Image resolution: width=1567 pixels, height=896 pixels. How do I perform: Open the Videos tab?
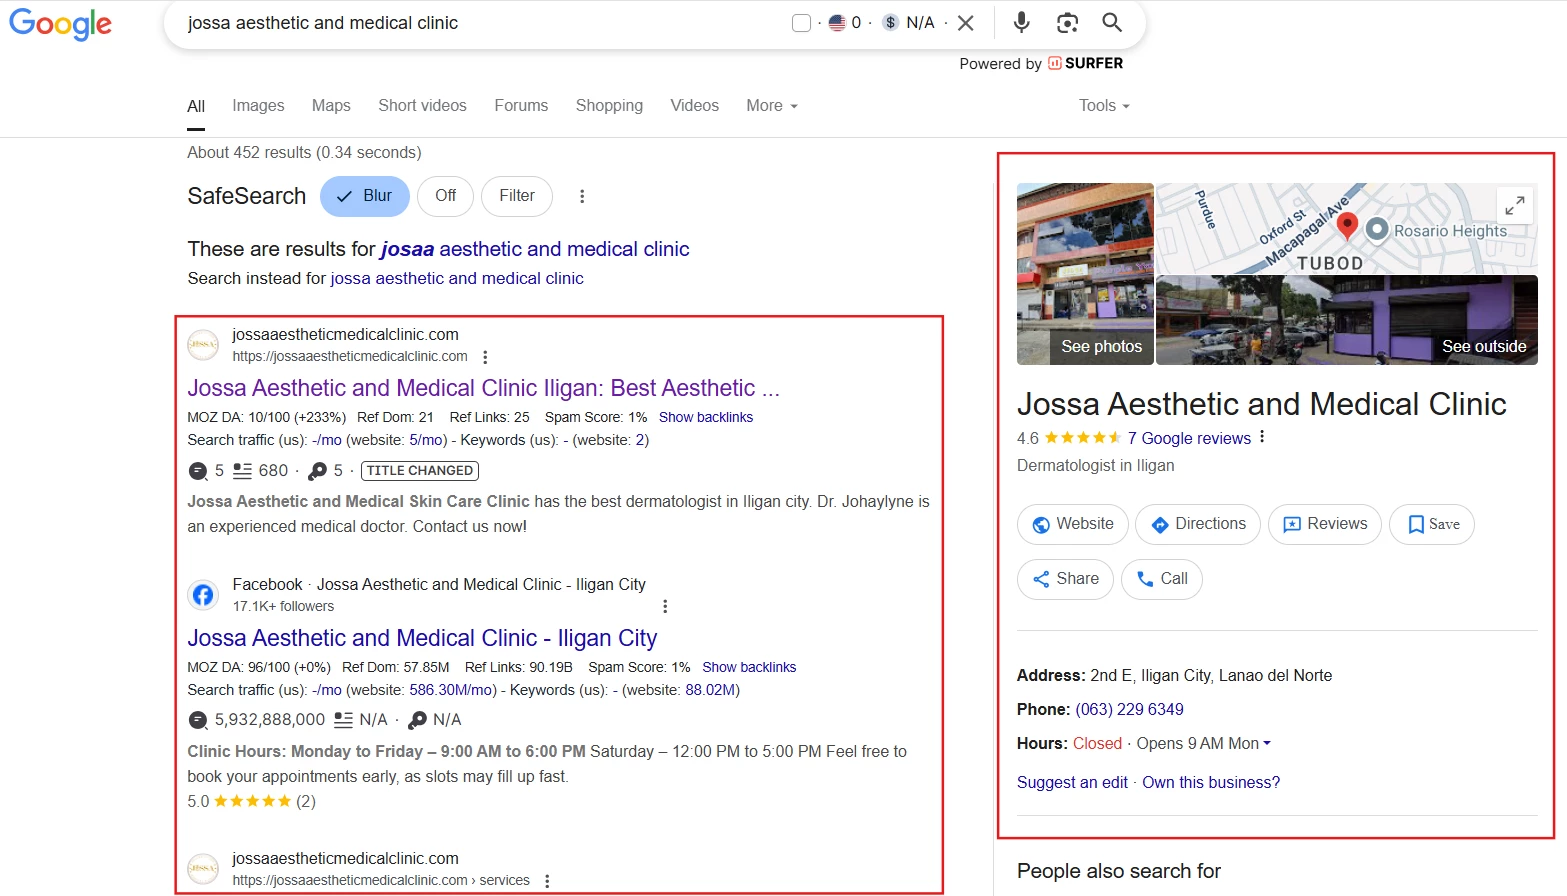(x=694, y=105)
